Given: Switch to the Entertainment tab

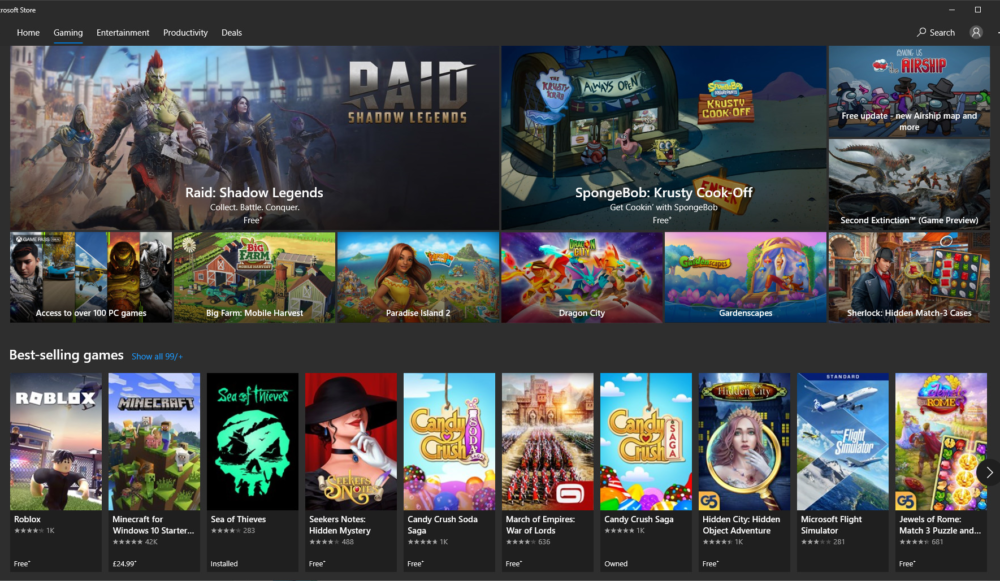Looking at the screenshot, I should click(x=122, y=33).
